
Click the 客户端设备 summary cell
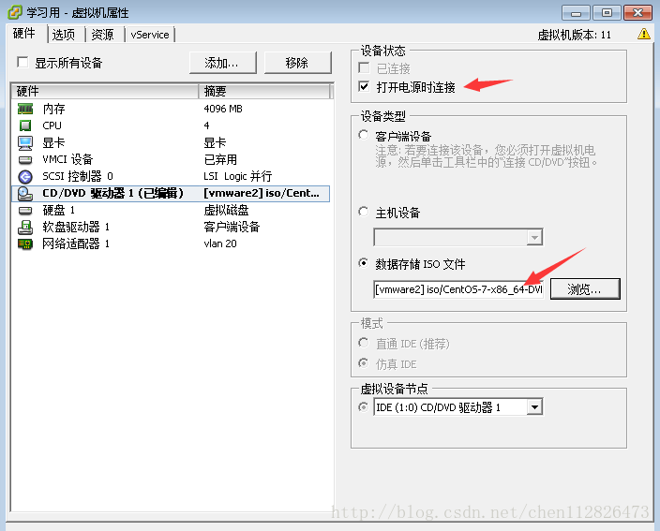[232, 227]
